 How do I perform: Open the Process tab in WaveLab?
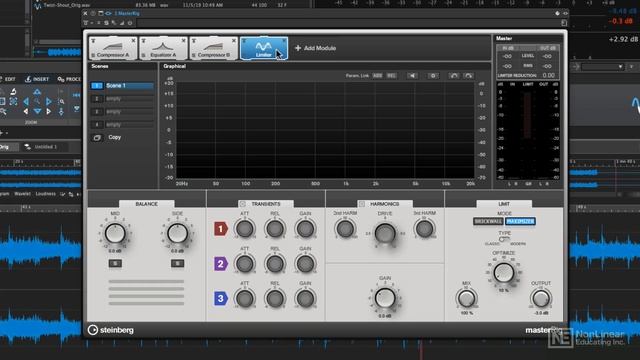69,79
